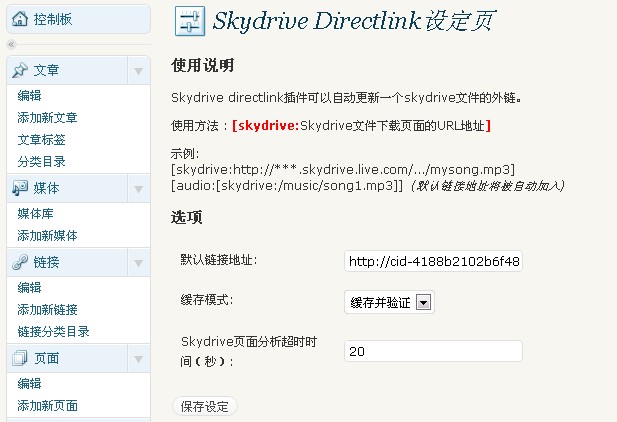The width and height of the screenshot is (617, 422).
Task: Collapse the 页面 section arrow
Action: [x=139, y=359]
